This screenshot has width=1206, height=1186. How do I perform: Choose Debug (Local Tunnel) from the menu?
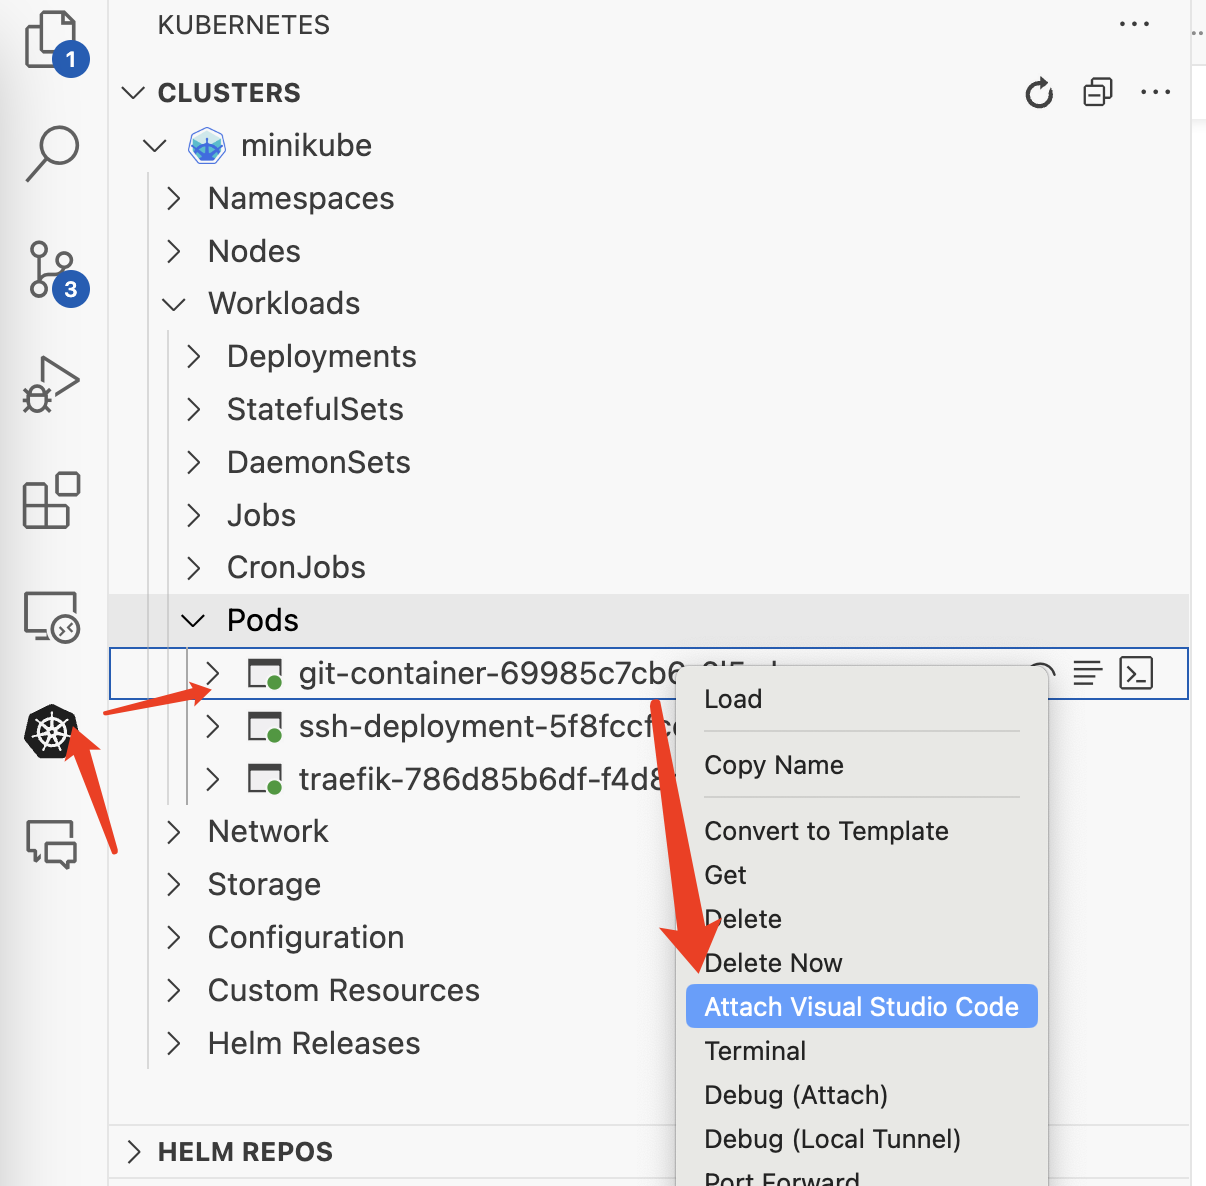pos(862,1139)
